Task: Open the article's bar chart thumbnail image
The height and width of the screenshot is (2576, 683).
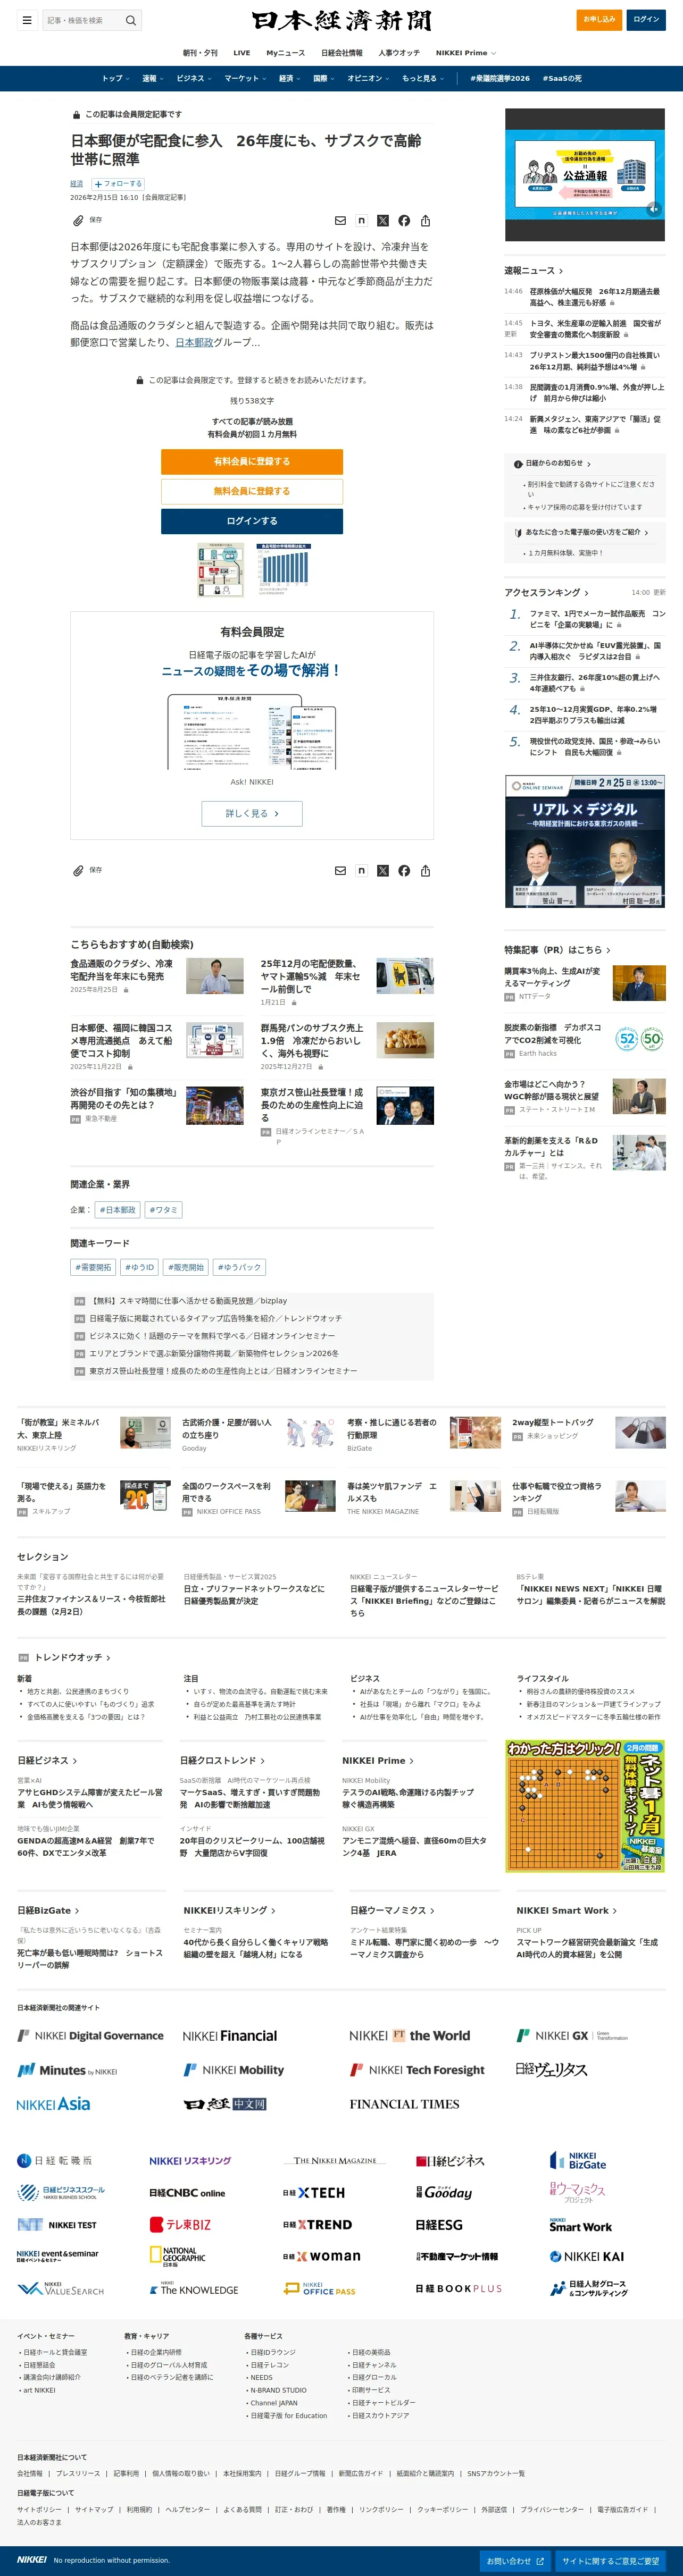Action: click(285, 569)
